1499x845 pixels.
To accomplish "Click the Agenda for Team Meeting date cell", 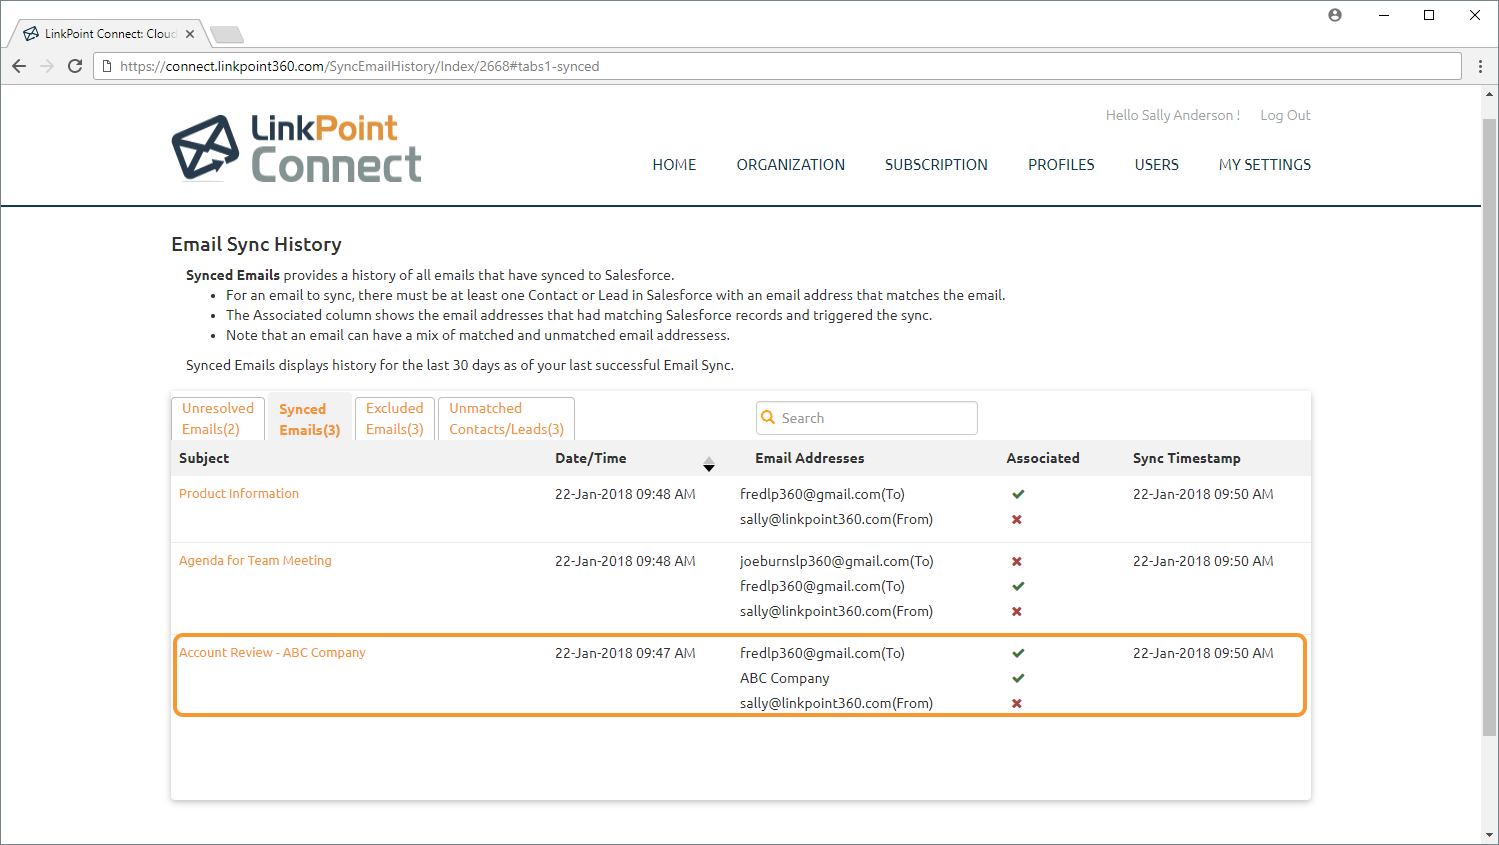I will coord(625,561).
